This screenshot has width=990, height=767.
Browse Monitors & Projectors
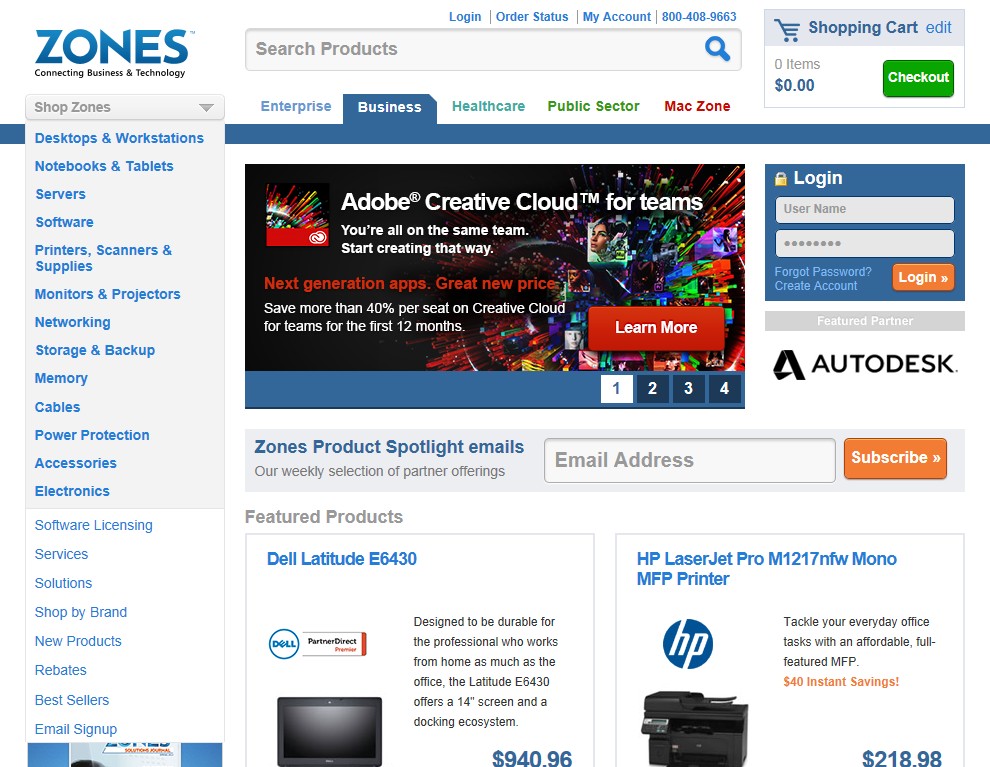click(107, 294)
